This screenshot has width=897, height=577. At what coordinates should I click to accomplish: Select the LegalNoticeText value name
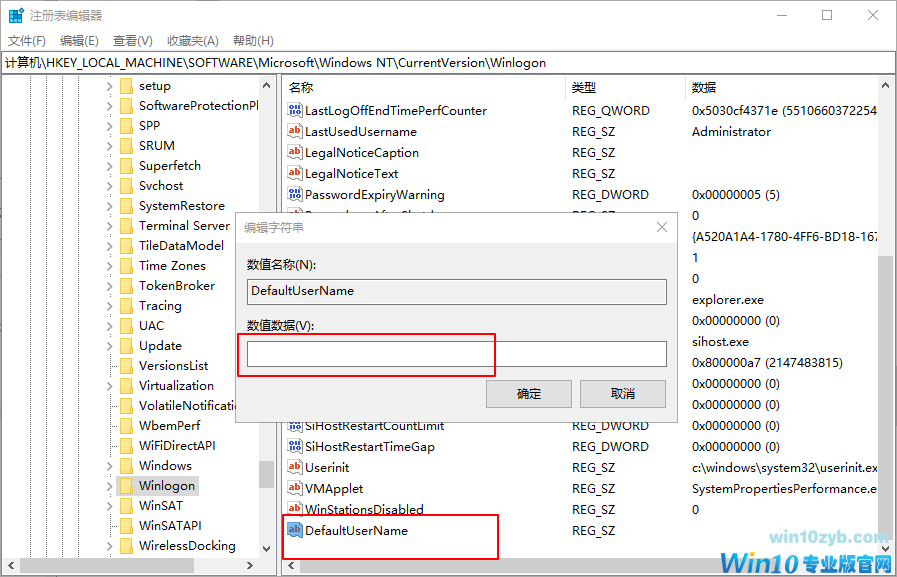351,174
